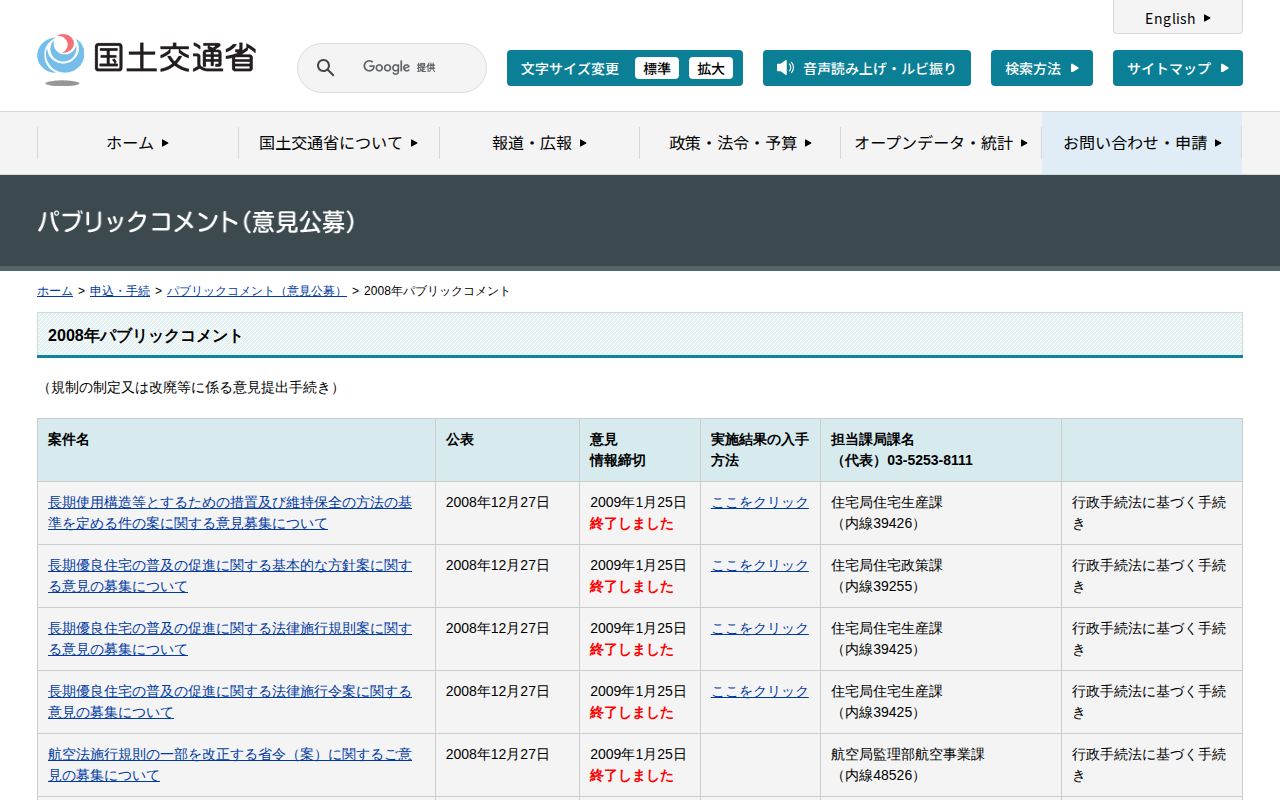The image size is (1280, 800).
Task: Open the 検索方法 page
Action: (1041, 68)
